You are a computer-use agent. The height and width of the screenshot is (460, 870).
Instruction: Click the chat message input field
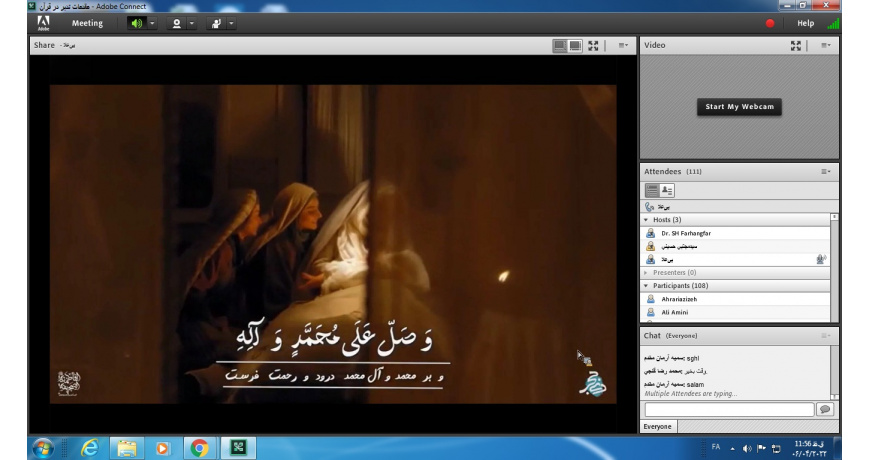tap(729, 410)
